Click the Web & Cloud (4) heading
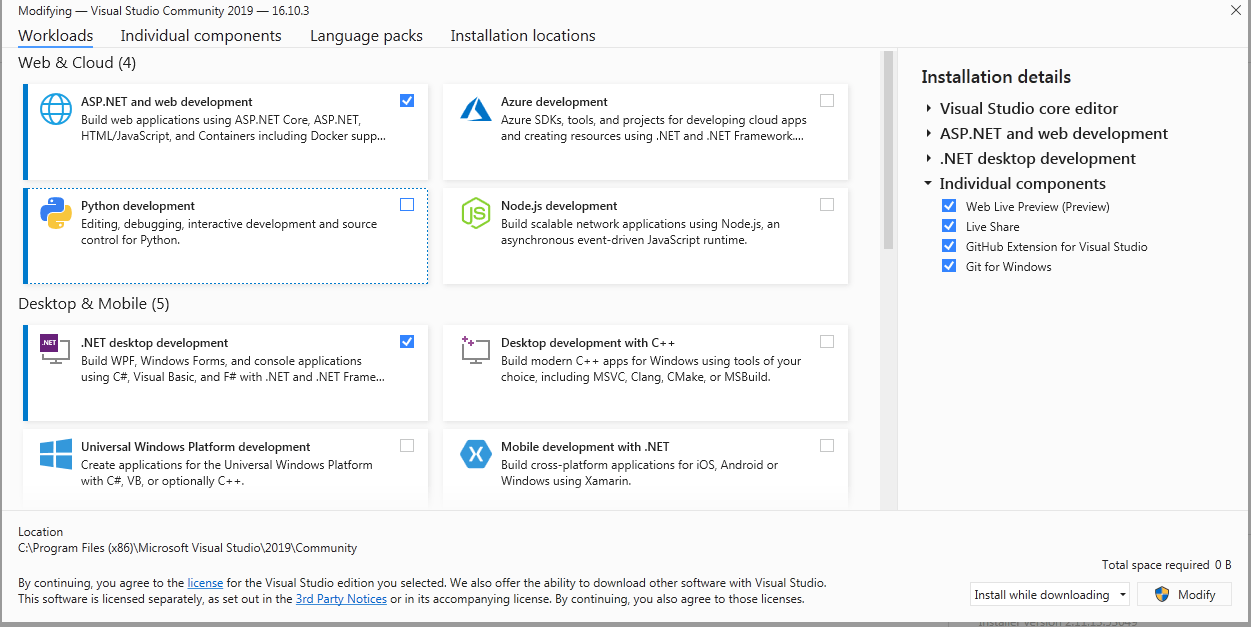The width and height of the screenshot is (1251, 627). click(x=77, y=62)
